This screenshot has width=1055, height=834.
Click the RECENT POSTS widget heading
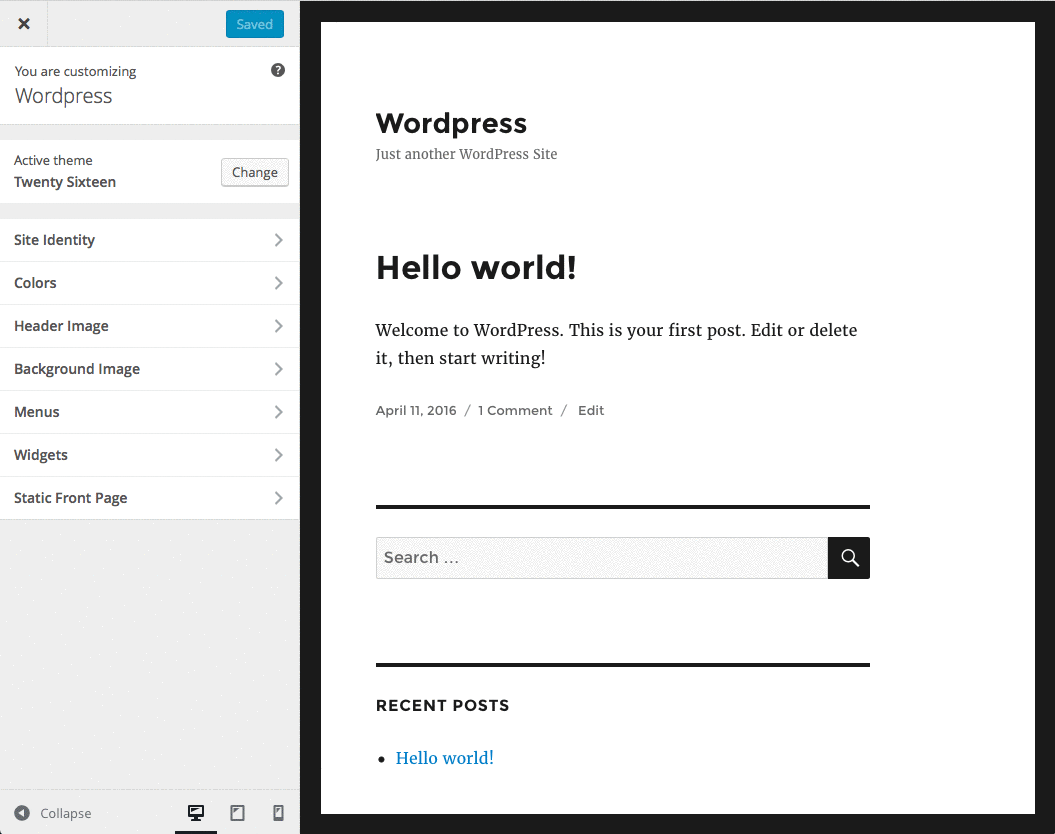pyautogui.click(x=442, y=706)
